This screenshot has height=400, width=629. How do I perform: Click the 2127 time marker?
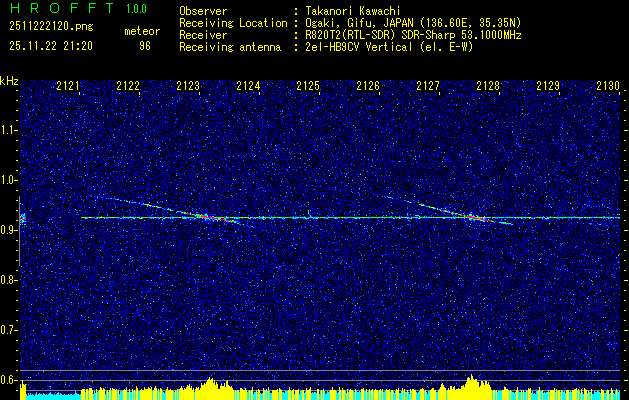click(428, 86)
